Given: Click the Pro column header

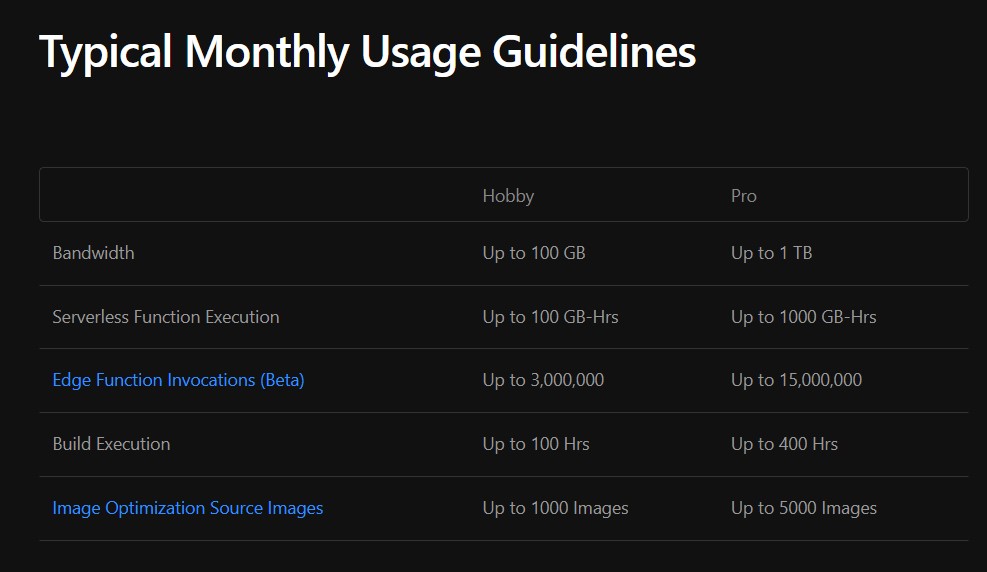Looking at the screenshot, I should (743, 196).
